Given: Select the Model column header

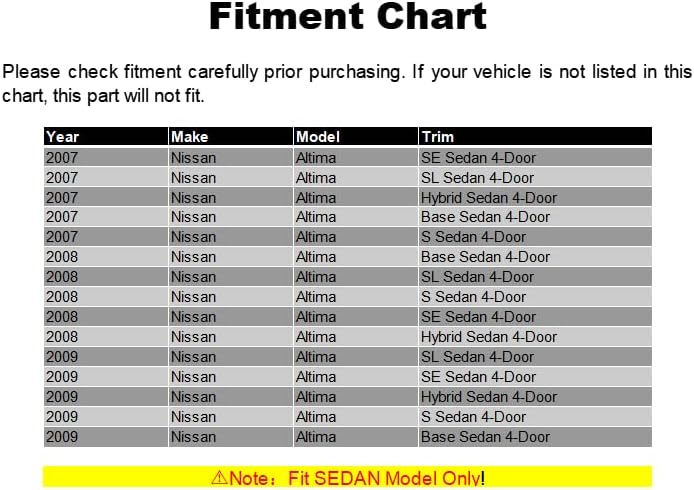Looking at the screenshot, I should point(356,136).
